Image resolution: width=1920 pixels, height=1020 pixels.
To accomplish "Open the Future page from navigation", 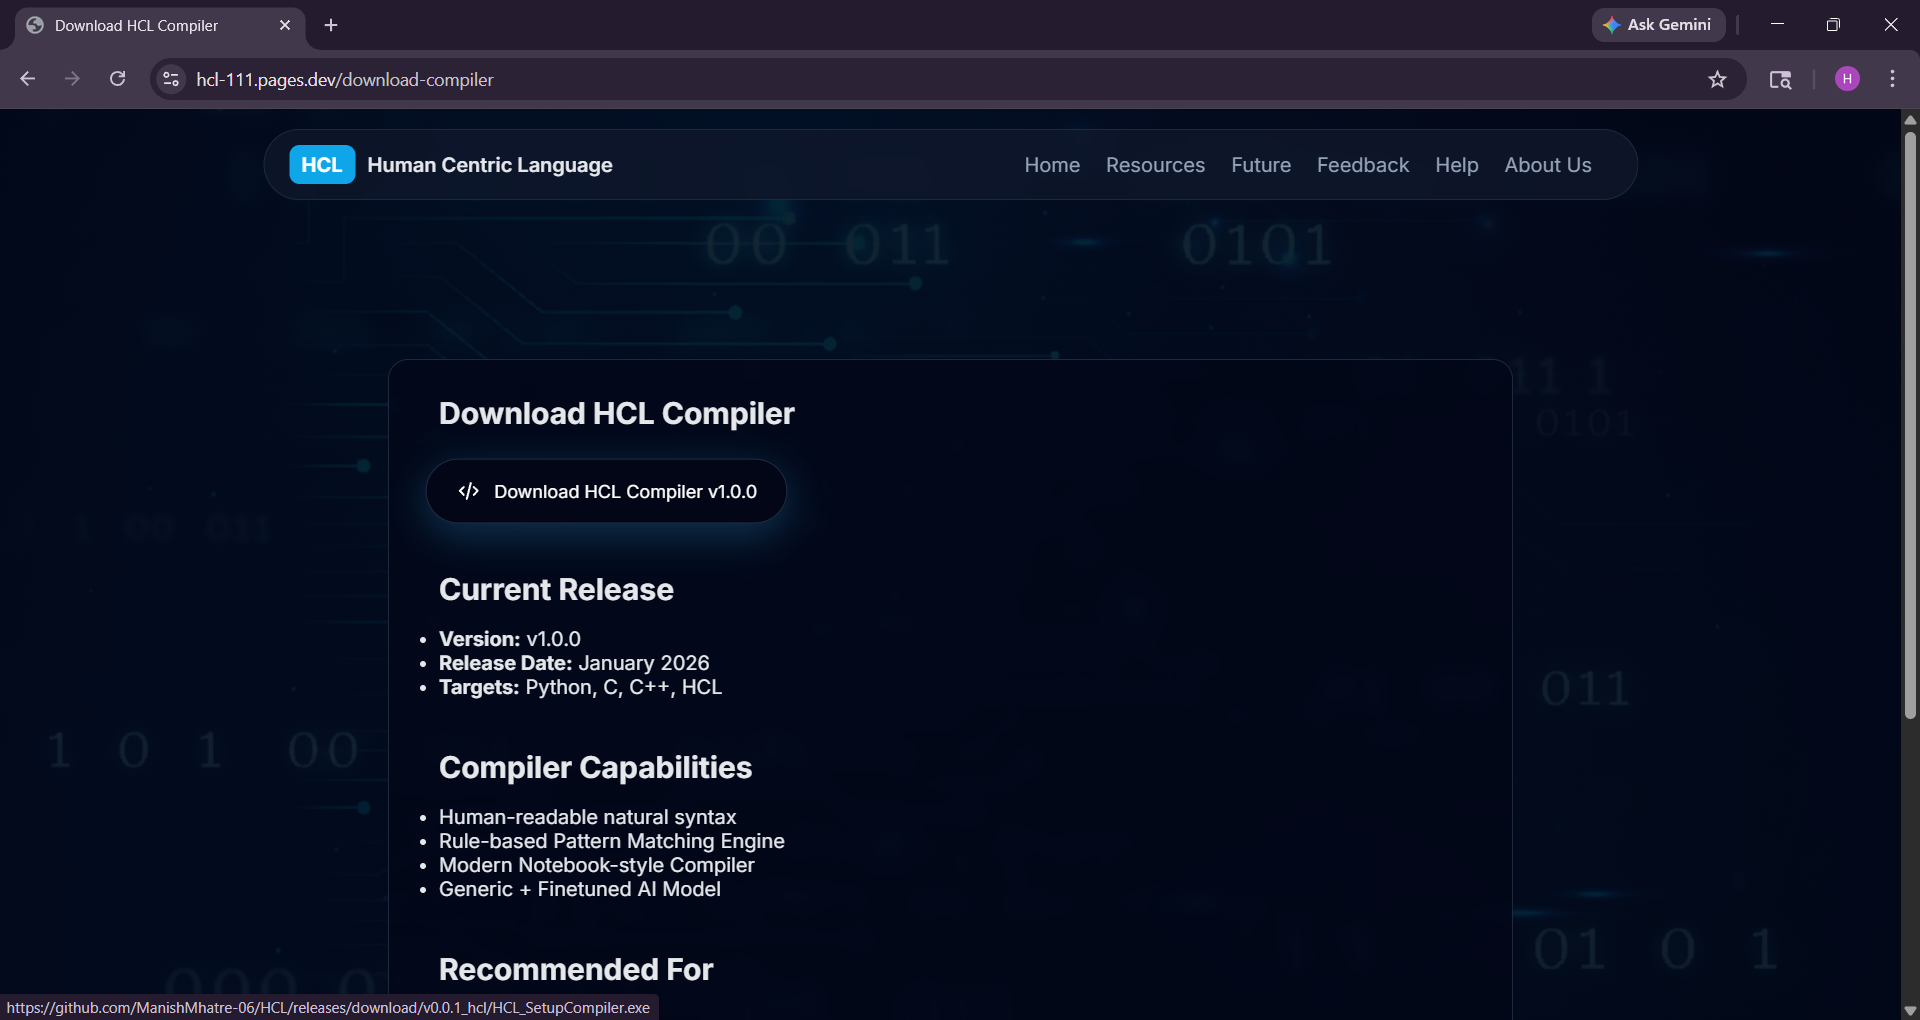I will (x=1260, y=165).
